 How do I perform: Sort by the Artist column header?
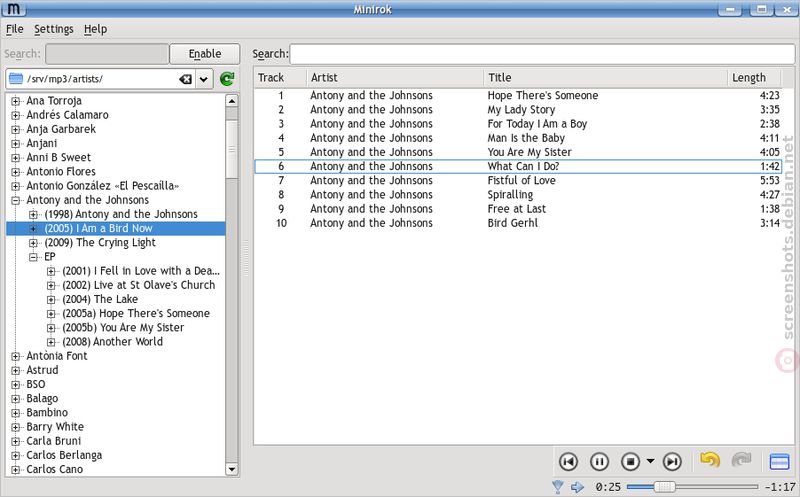pyautogui.click(x=395, y=78)
